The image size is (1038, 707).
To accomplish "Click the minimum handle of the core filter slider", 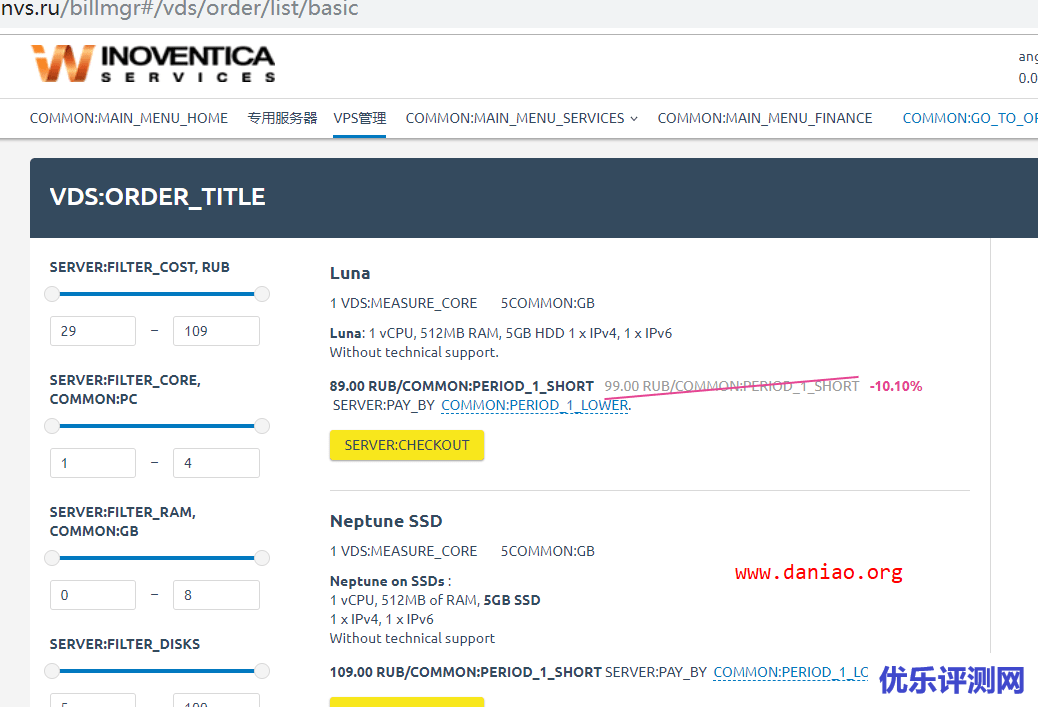I will point(52,426).
